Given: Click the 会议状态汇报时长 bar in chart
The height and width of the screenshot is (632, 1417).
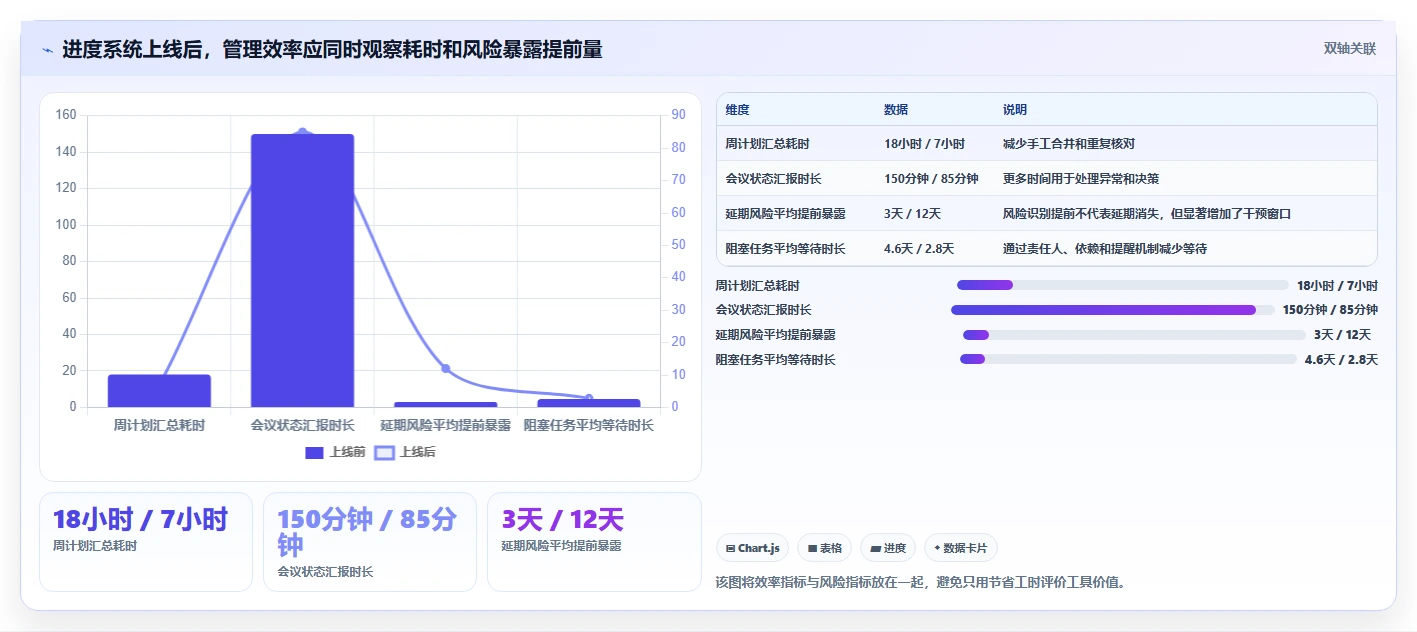Looking at the screenshot, I should 302,270.
